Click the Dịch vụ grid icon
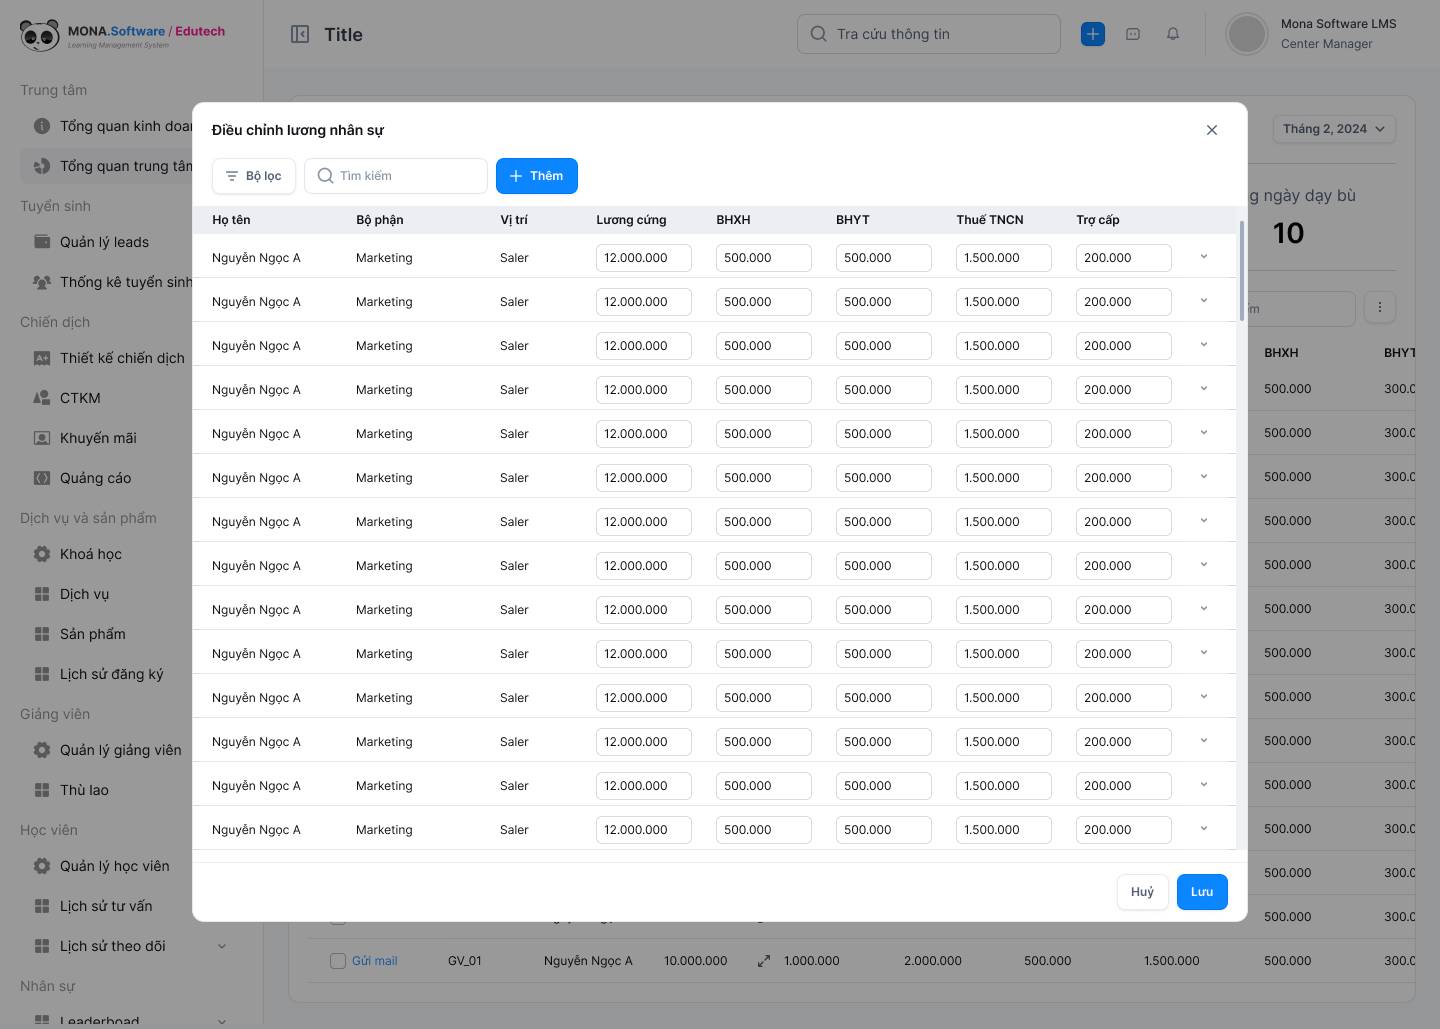 [x=42, y=594]
